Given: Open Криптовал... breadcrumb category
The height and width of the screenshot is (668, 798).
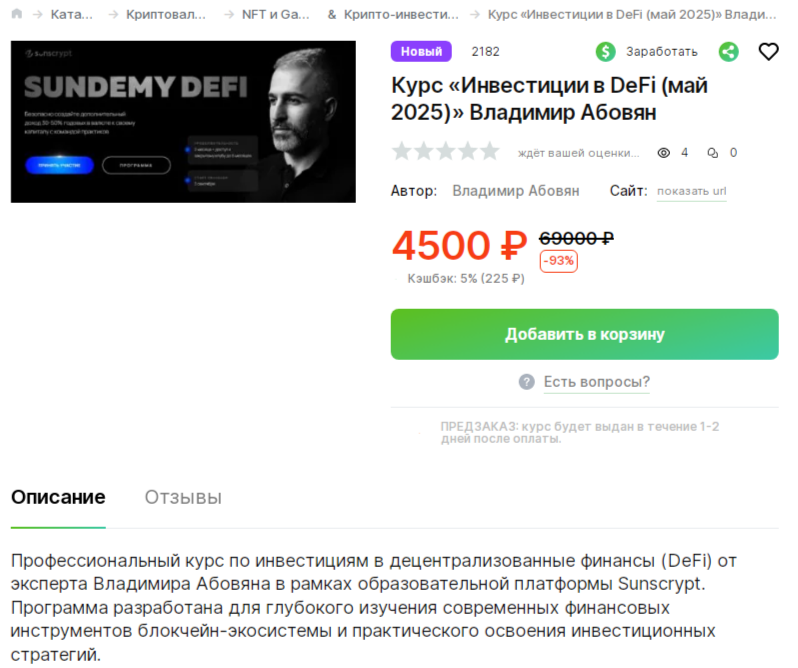Looking at the screenshot, I should (166, 14).
